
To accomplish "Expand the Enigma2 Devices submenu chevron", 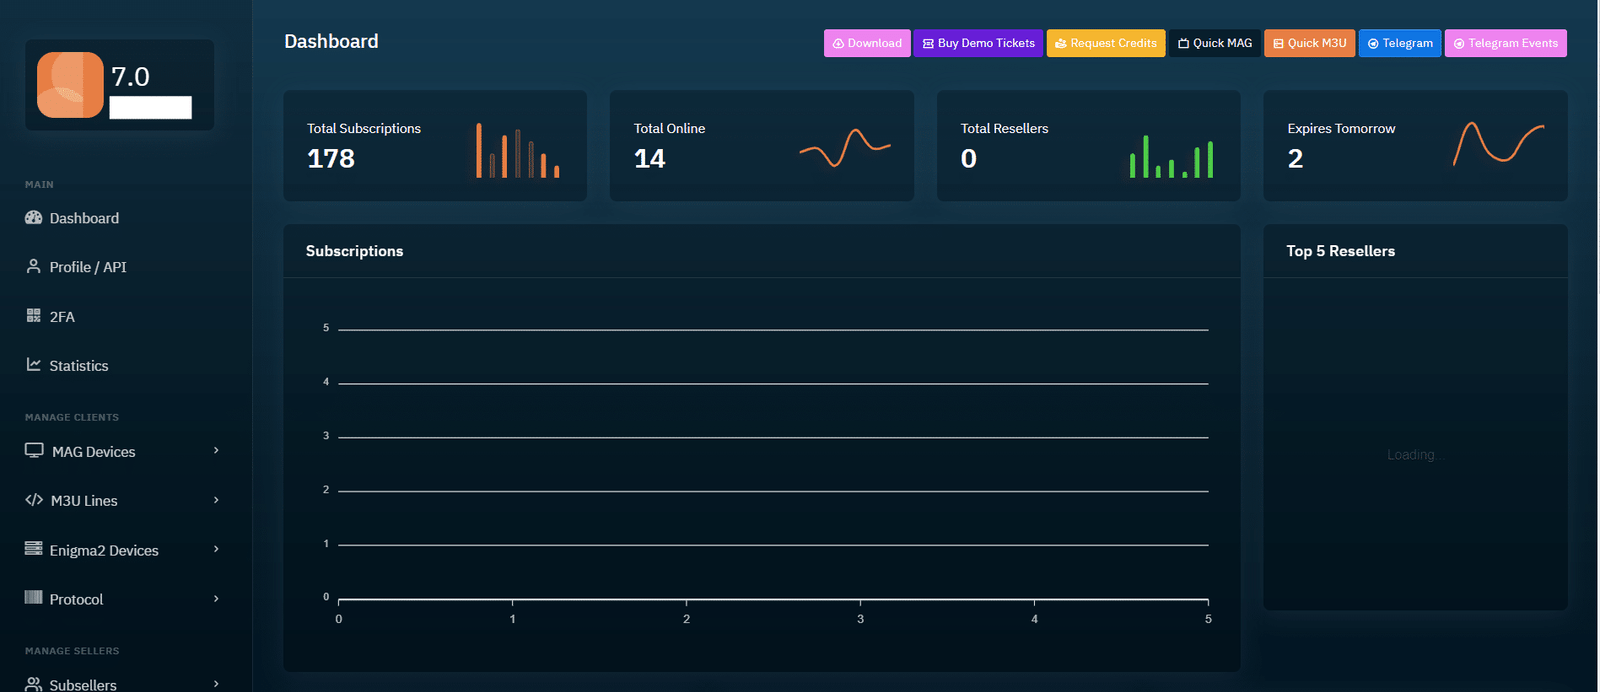I will click(x=216, y=549).
